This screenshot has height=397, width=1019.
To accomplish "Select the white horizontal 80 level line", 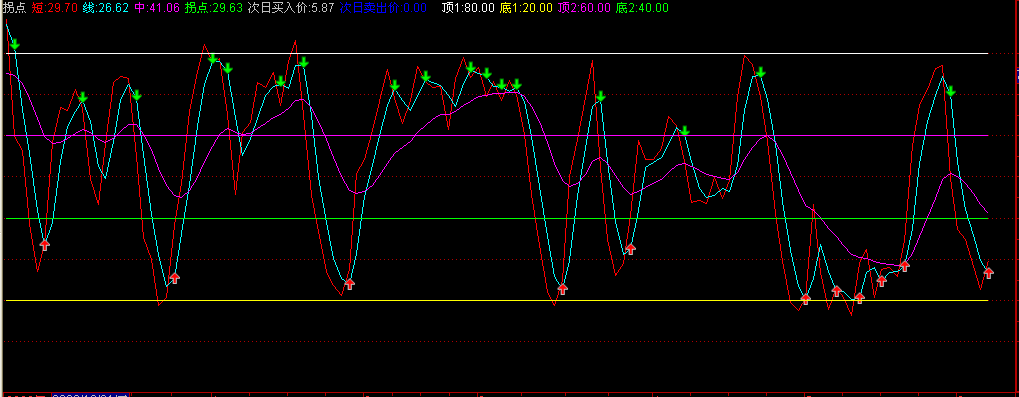I will pyautogui.click(x=497, y=53).
